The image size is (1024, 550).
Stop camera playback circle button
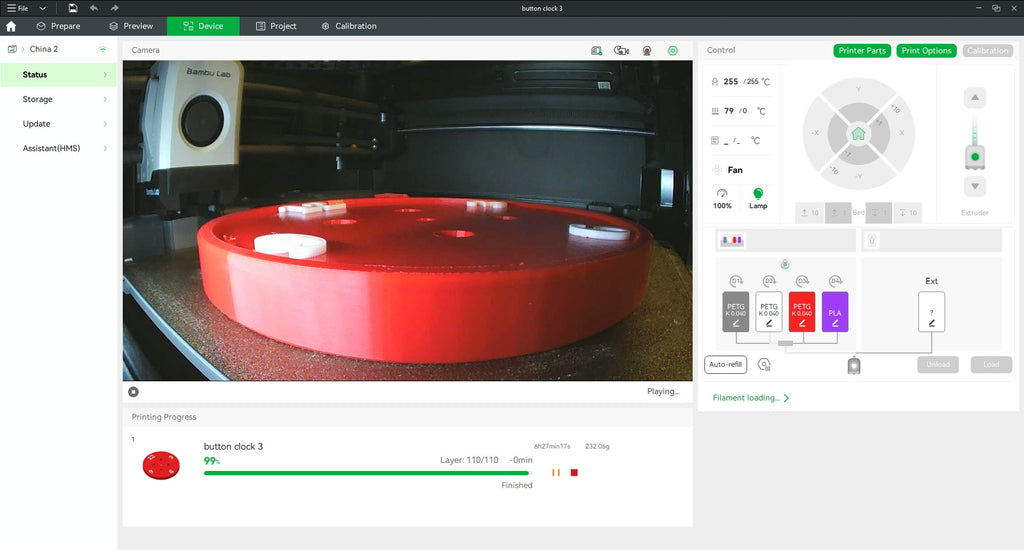click(133, 392)
